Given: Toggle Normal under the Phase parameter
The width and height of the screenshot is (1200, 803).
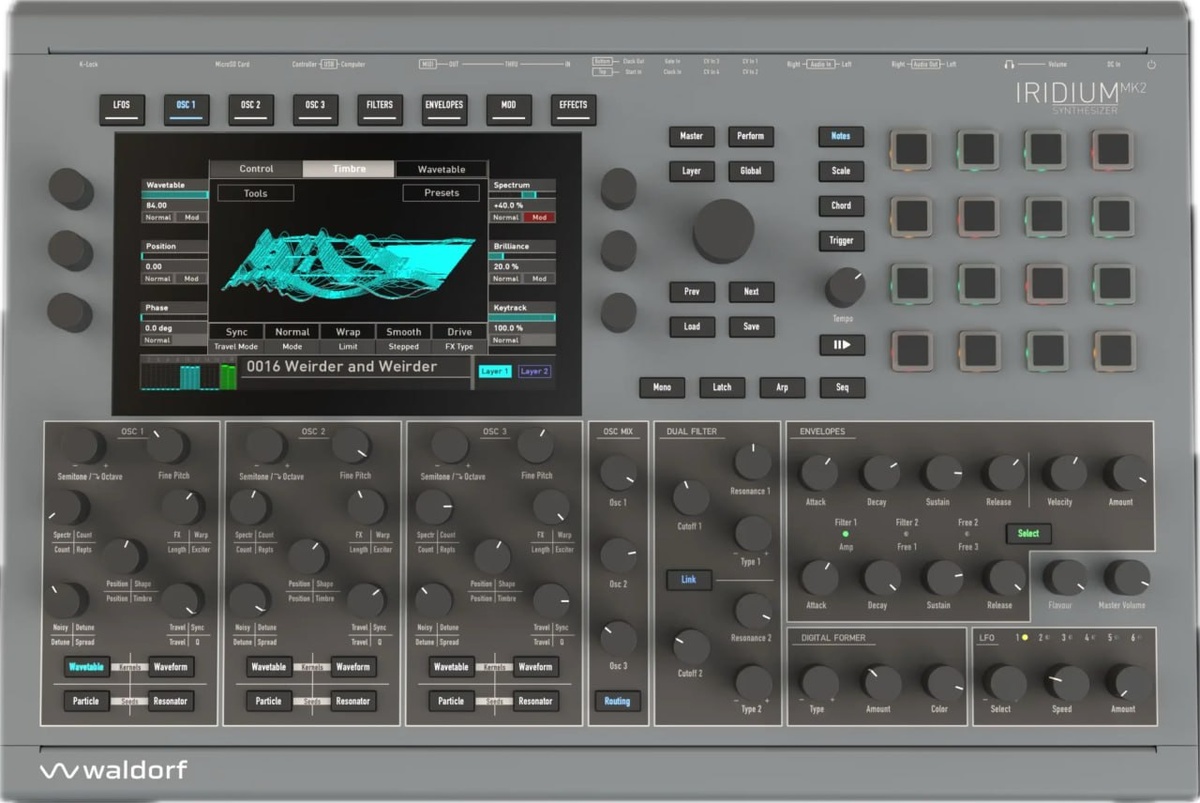Looking at the screenshot, I should tap(158, 340).
